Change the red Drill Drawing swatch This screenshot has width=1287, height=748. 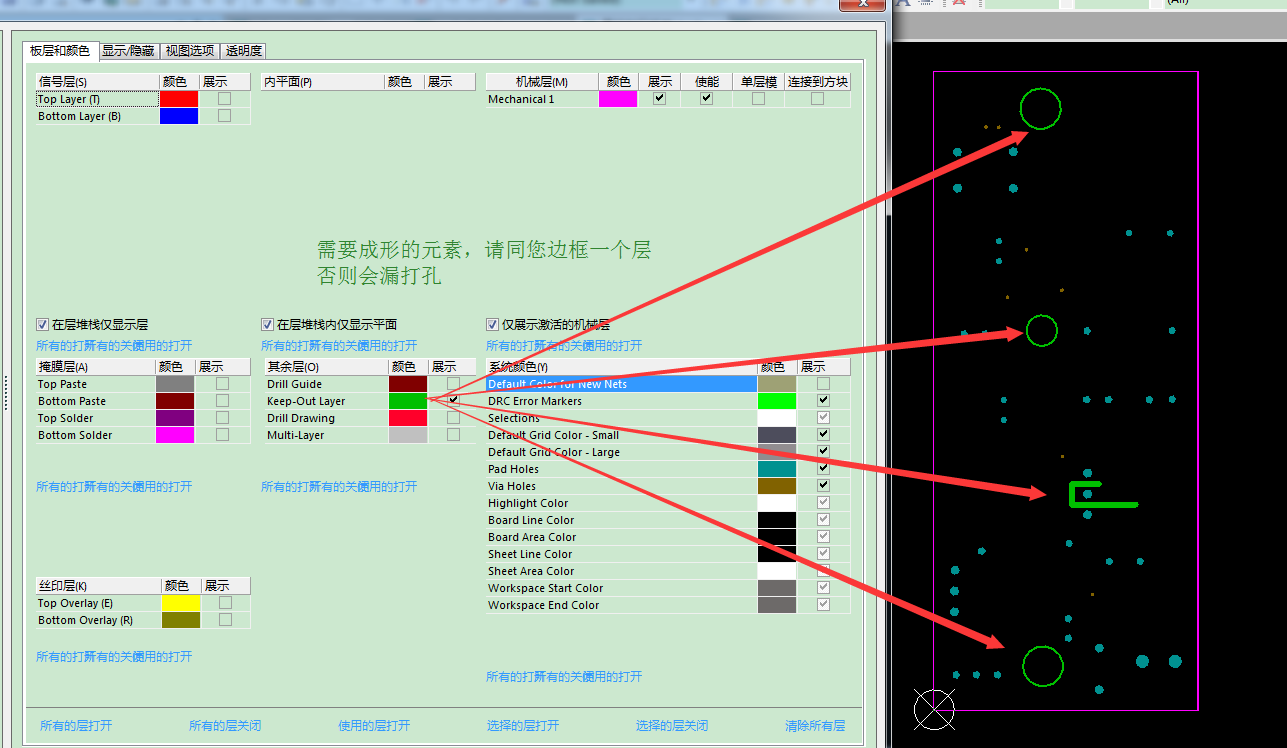tap(408, 418)
